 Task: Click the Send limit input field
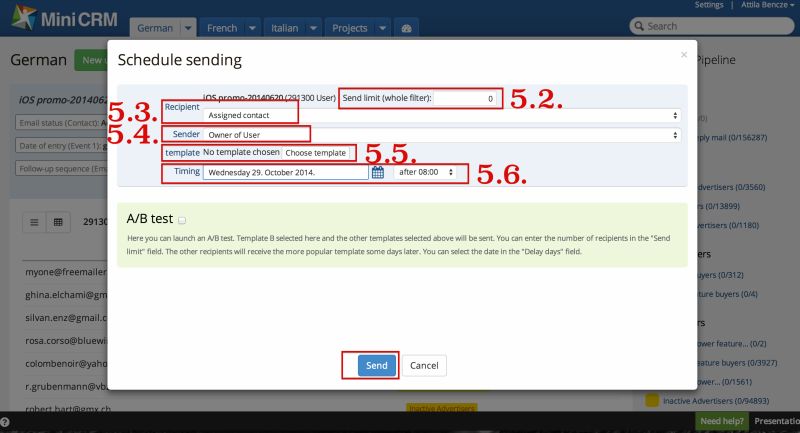coord(465,98)
